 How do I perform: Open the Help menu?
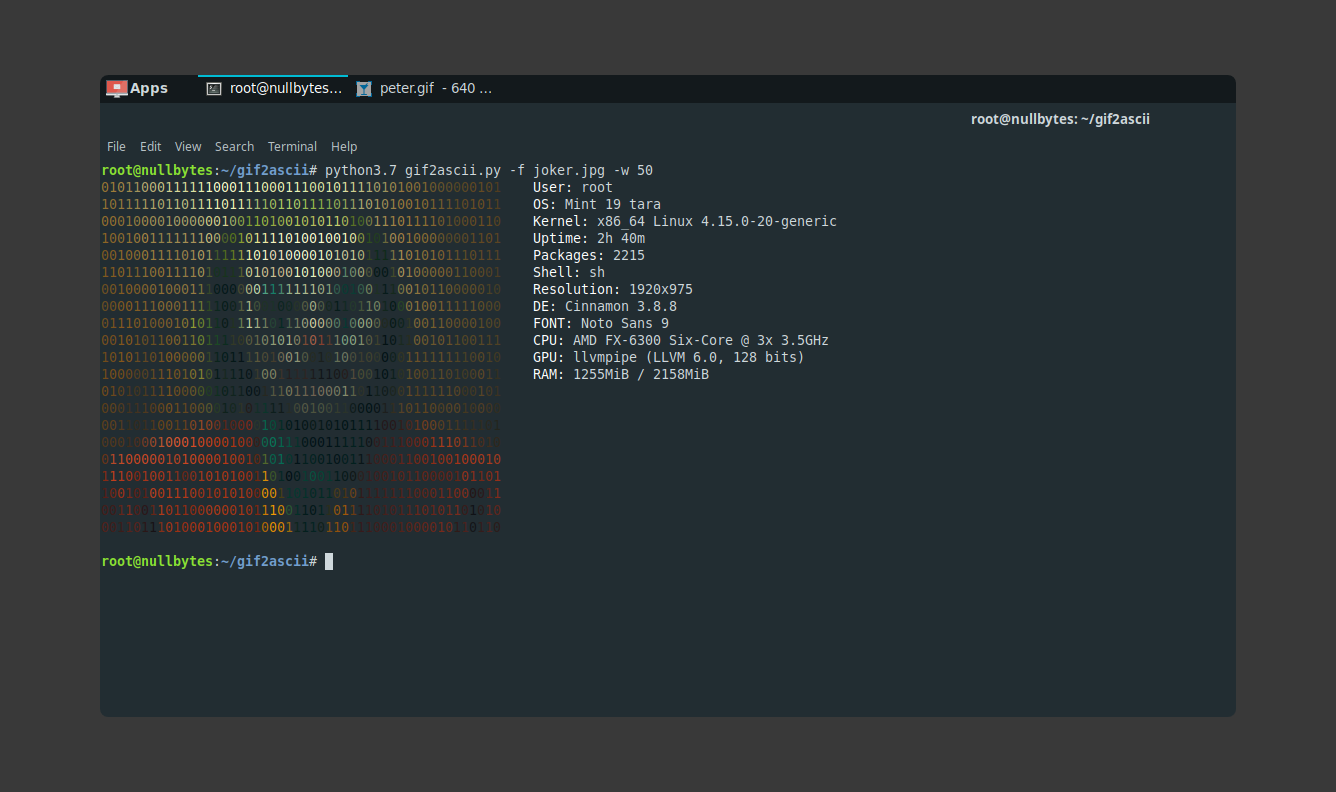click(x=344, y=146)
